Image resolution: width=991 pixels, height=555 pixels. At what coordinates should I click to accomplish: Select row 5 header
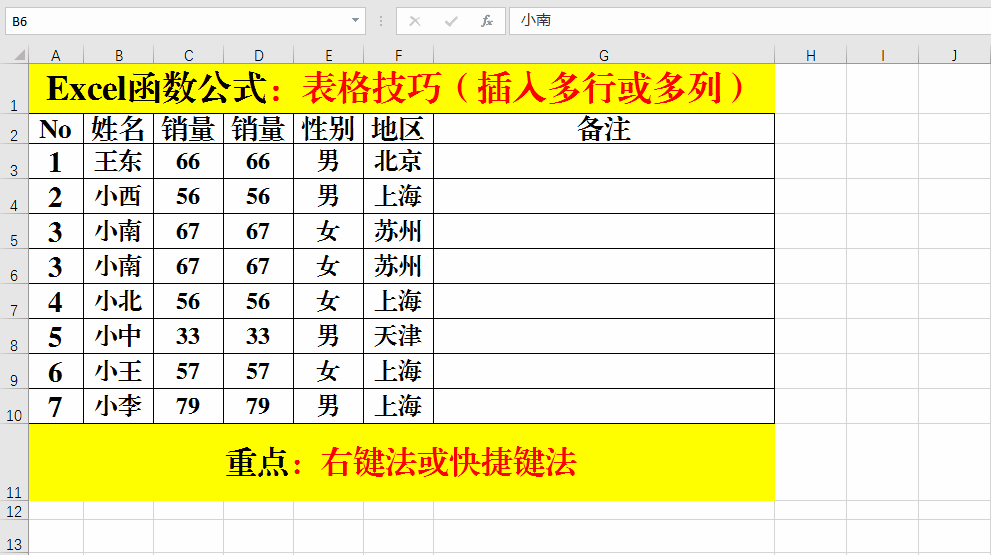pyautogui.click(x=14, y=231)
